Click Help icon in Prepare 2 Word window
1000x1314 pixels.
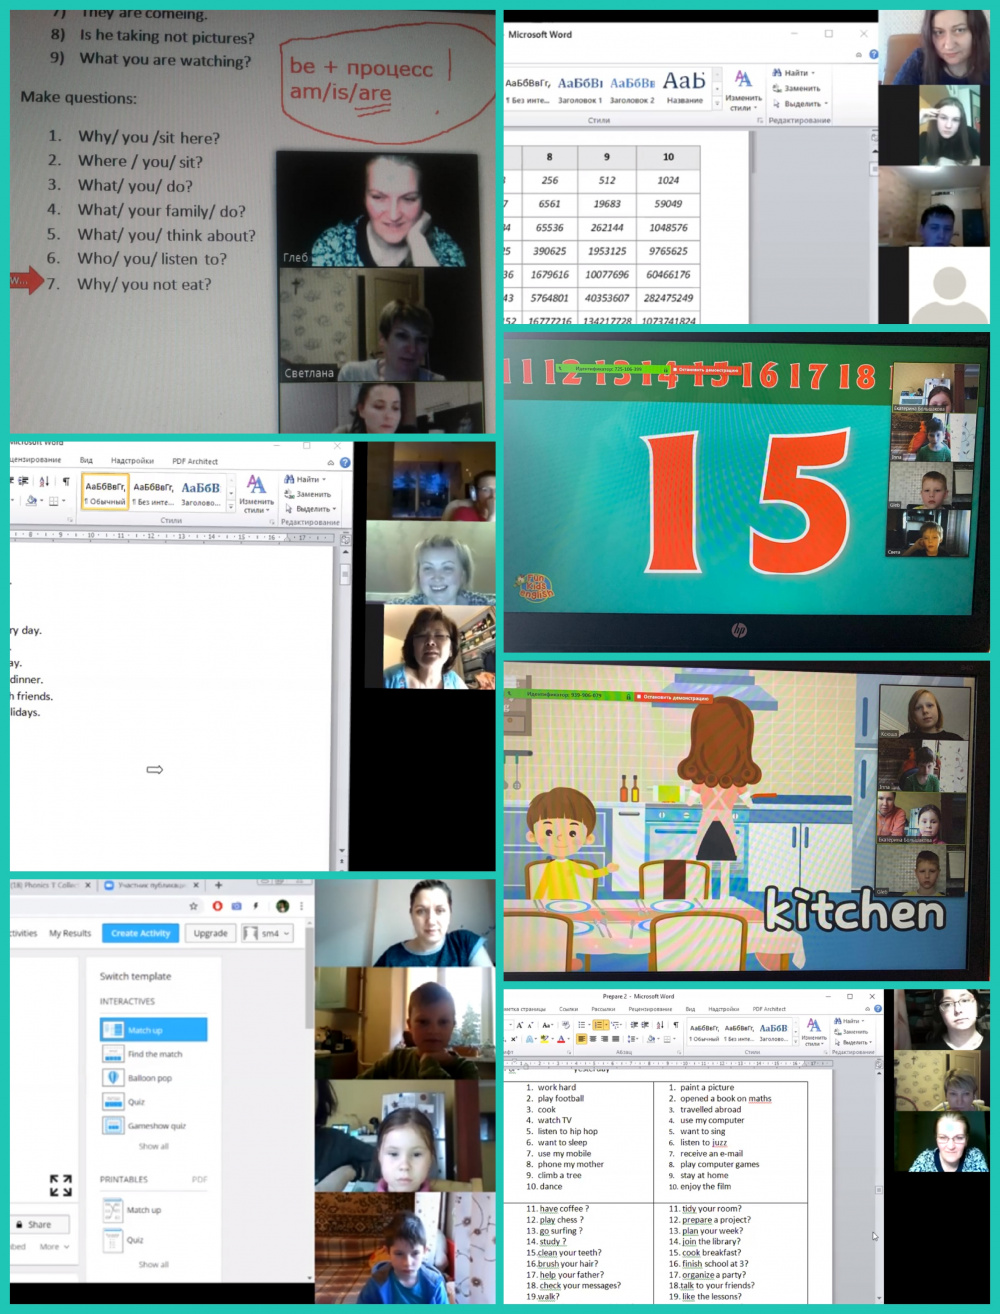(x=877, y=1008)
